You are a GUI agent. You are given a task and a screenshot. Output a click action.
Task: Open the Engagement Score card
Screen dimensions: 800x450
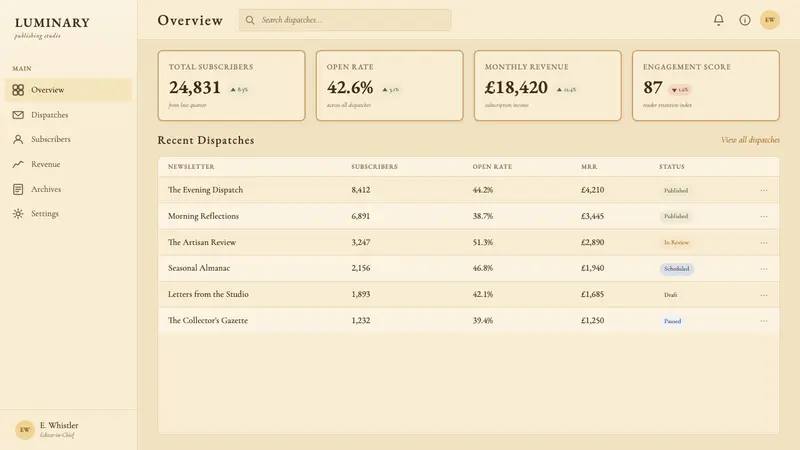[x=706, y=86]
